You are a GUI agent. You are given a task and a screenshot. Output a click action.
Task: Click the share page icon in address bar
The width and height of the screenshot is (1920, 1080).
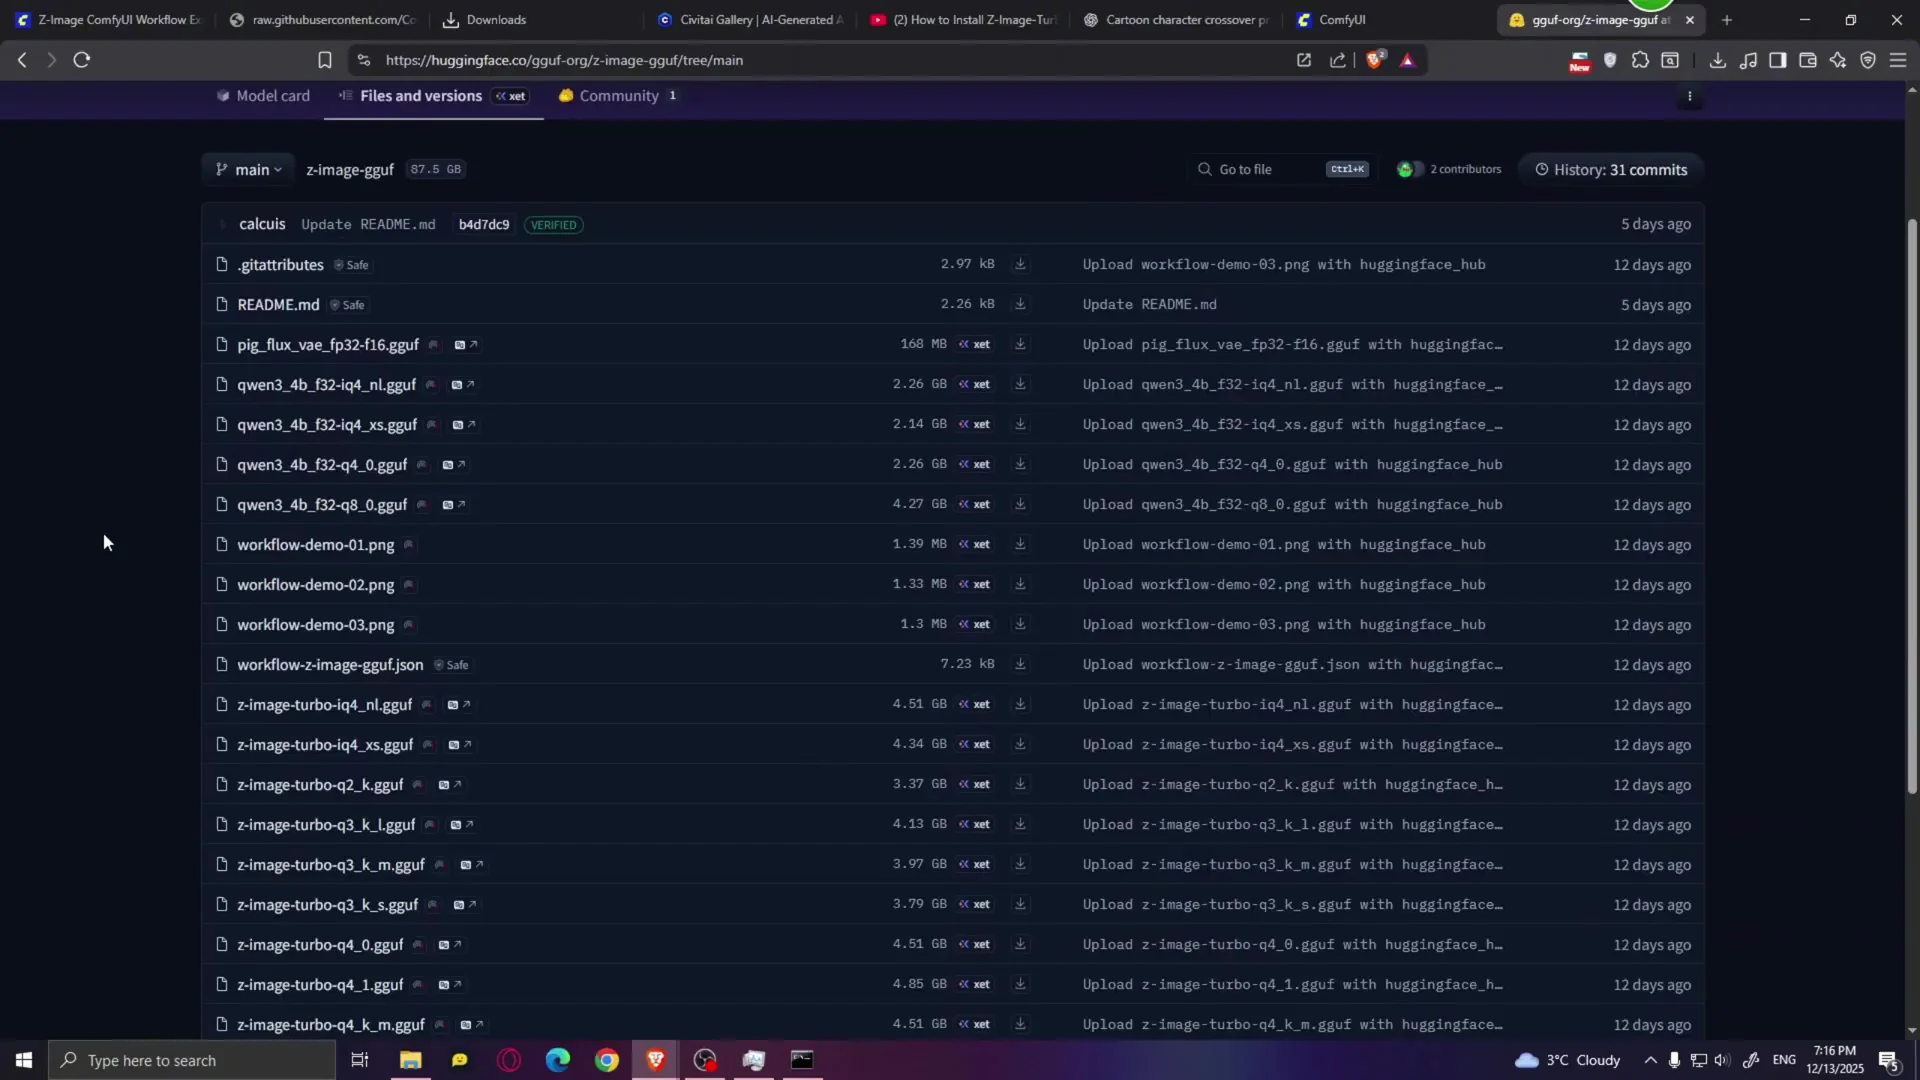click(1337, 60)
